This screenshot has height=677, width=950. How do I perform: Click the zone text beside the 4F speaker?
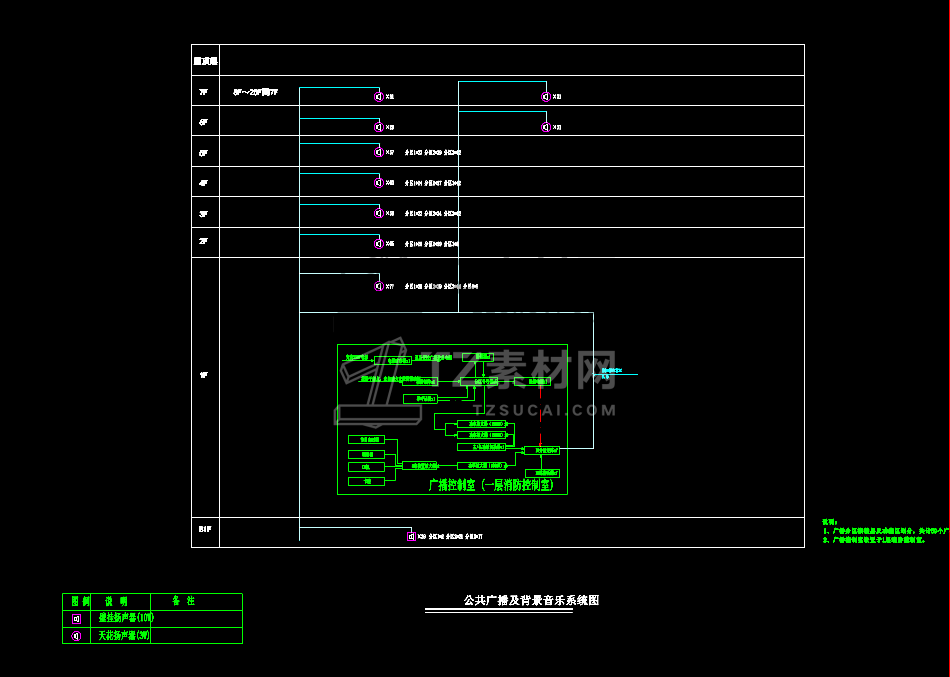433,183
